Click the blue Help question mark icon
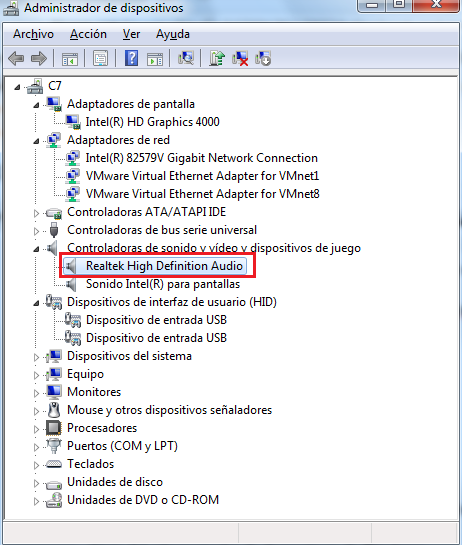 point(132,58)
